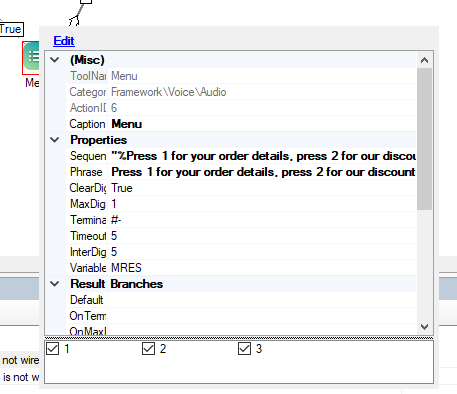Viewport: 457px width, 394px height.
Task: Click the InterDigit value 5
Action: (x=262, y=252)
